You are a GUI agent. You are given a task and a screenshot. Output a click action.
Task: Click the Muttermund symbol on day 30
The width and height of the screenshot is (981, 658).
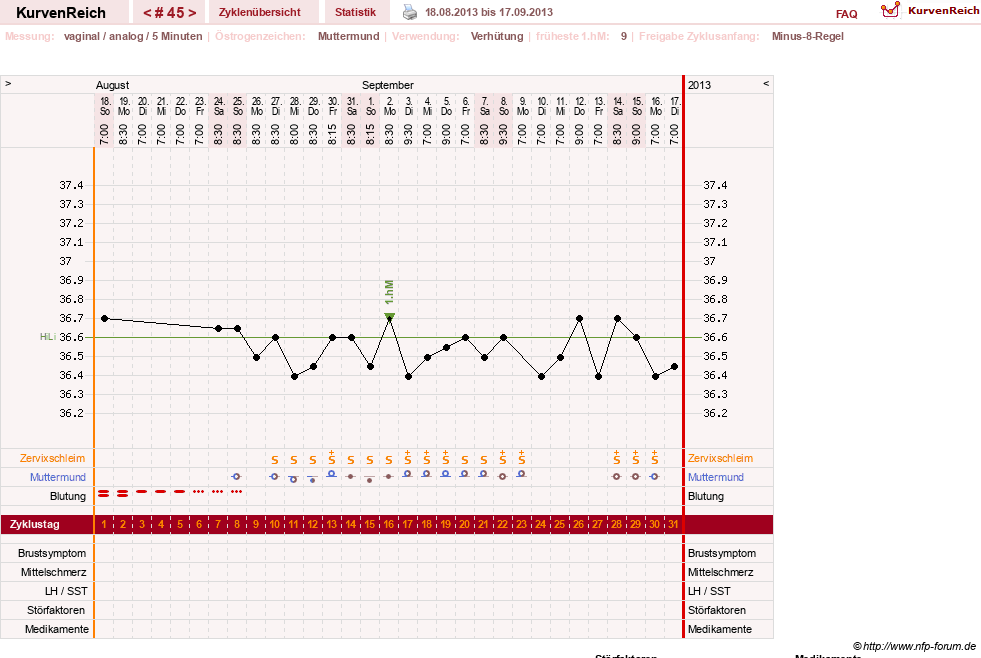coord(654,477)
